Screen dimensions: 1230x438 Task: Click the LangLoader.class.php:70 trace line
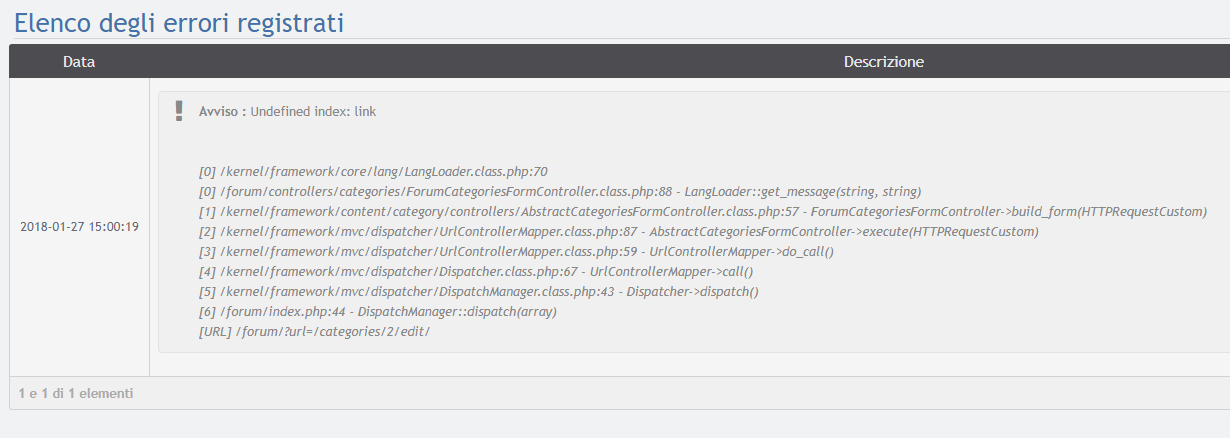tap(373, 171)
